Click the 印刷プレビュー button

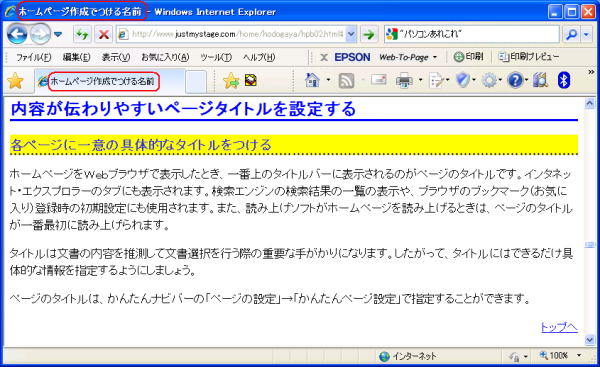coord(528,57)
